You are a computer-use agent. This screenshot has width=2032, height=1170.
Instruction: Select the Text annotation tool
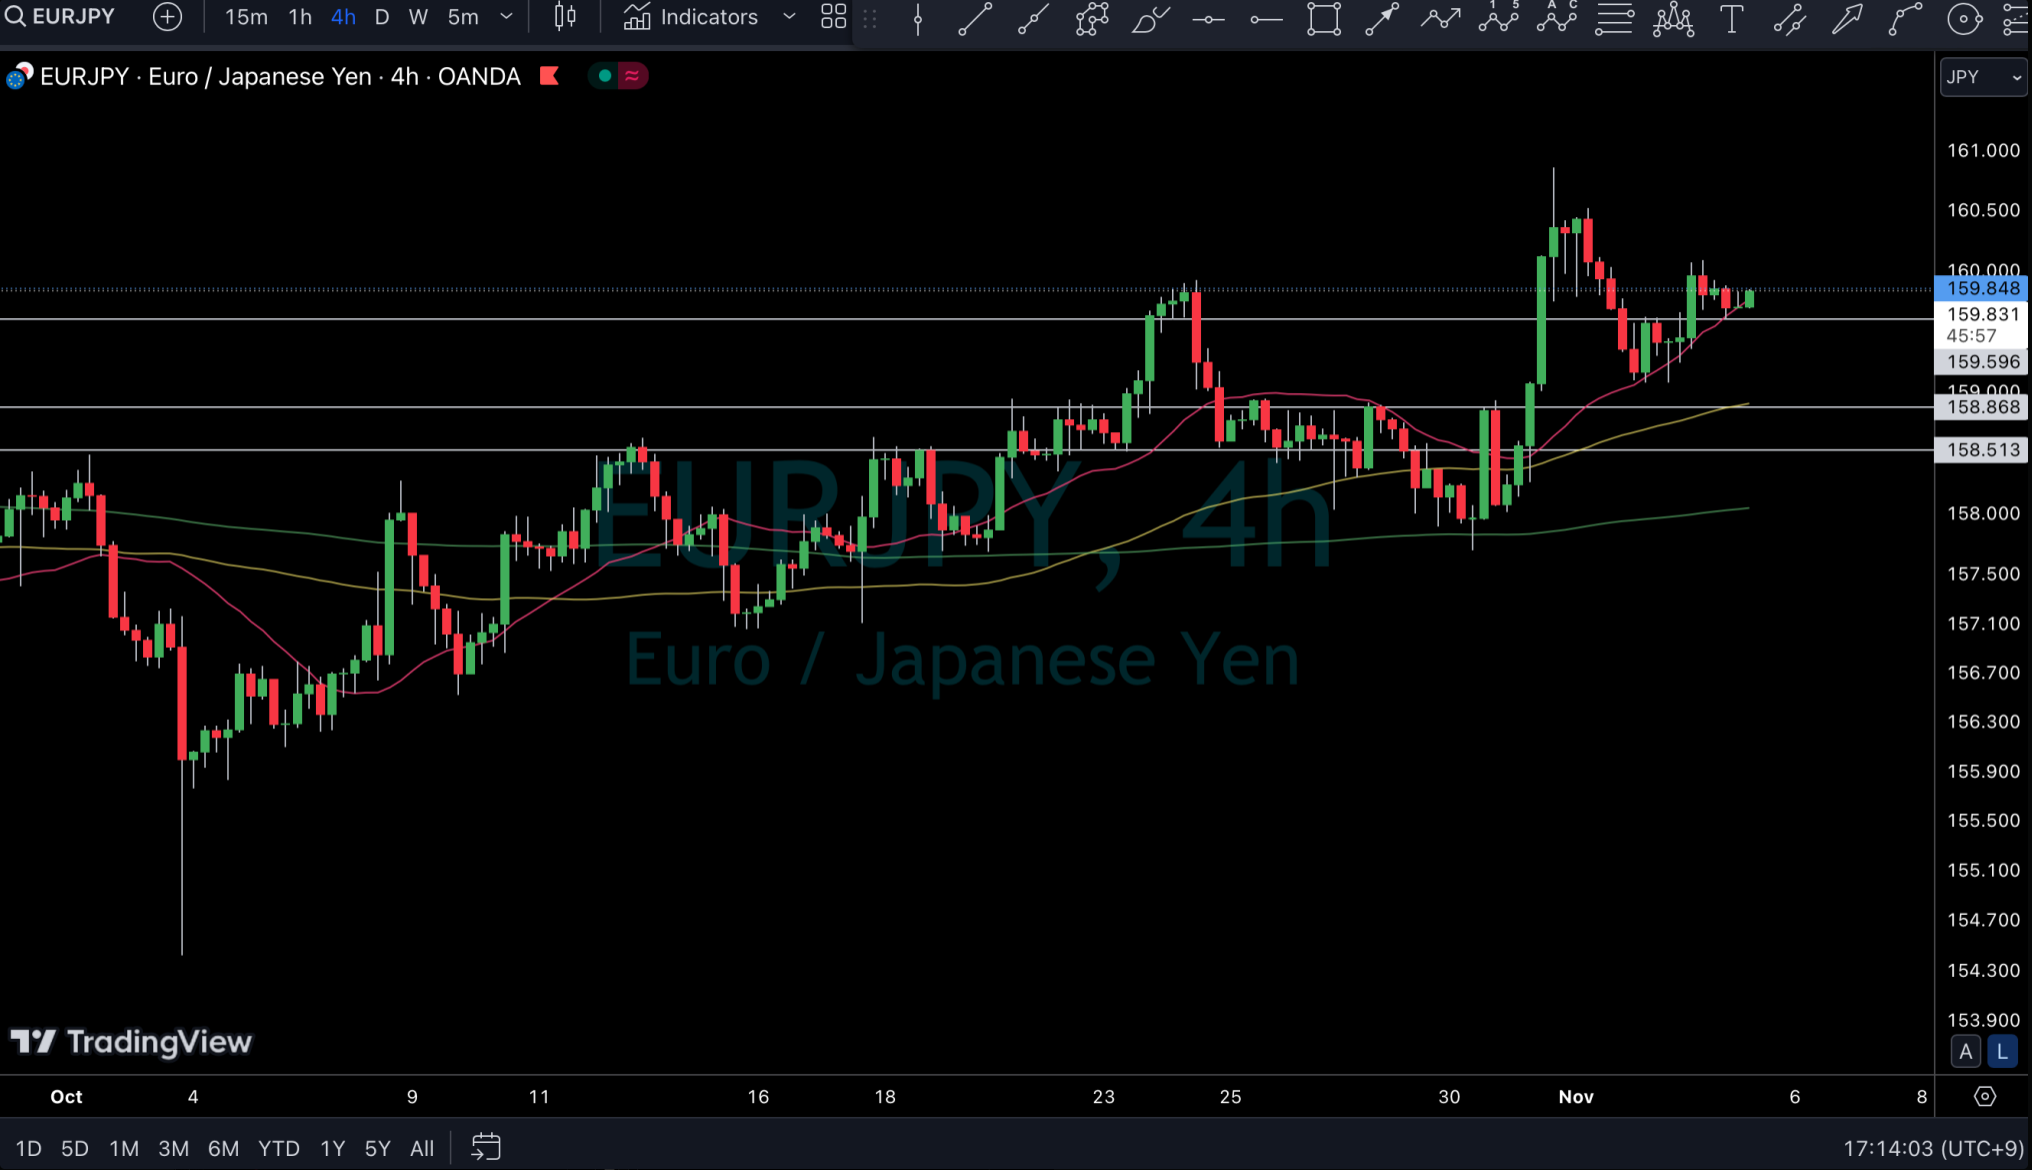[1731, 18]
